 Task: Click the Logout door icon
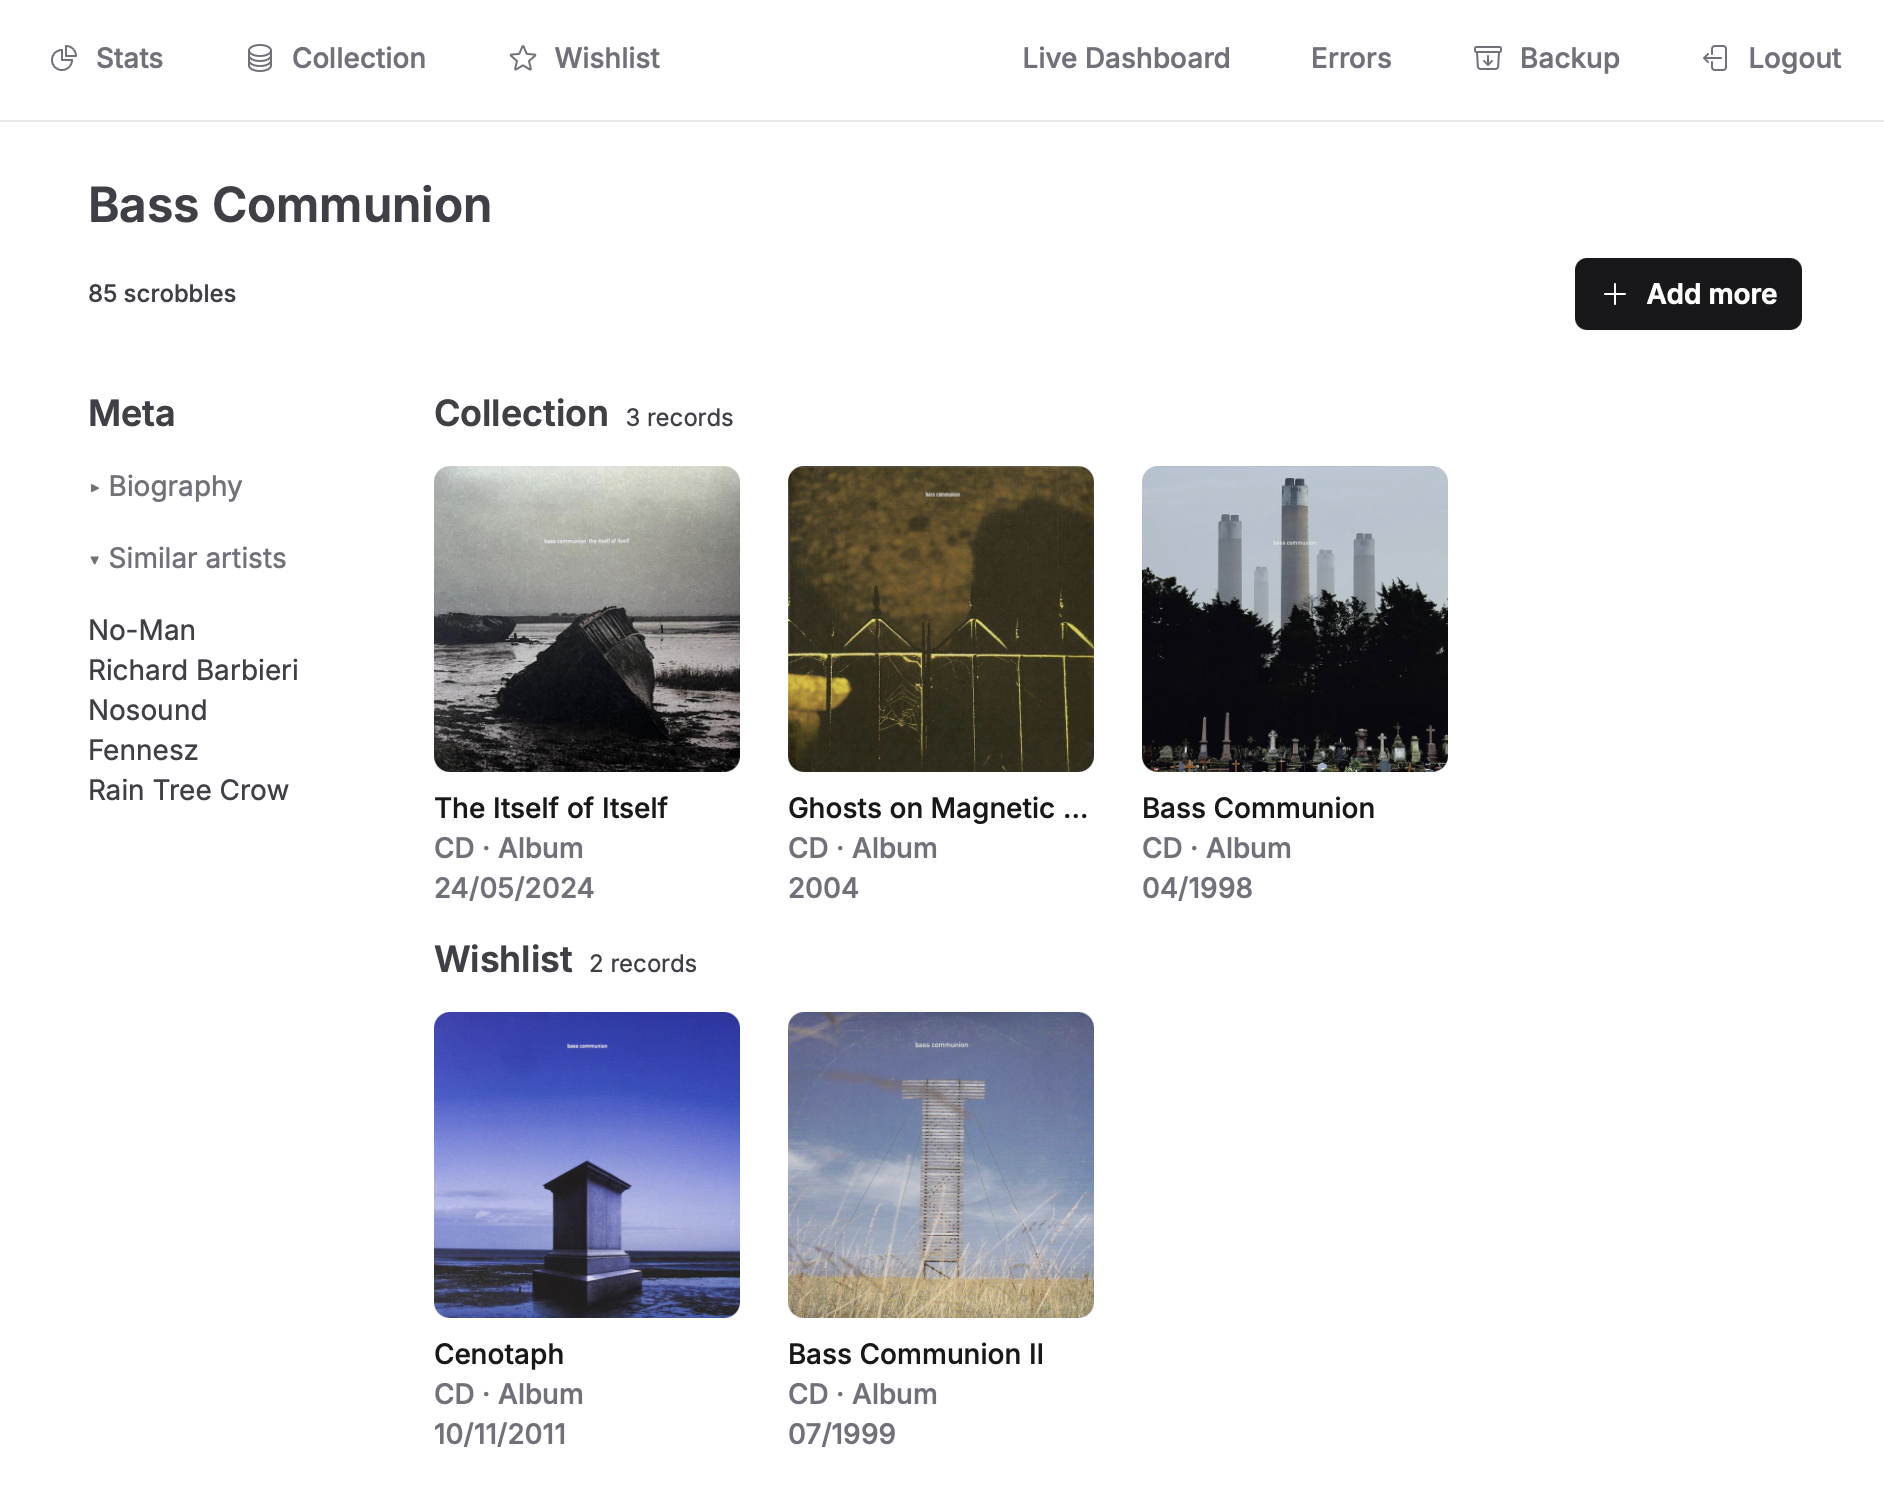pyautogui.click(x=1715, y=59)
